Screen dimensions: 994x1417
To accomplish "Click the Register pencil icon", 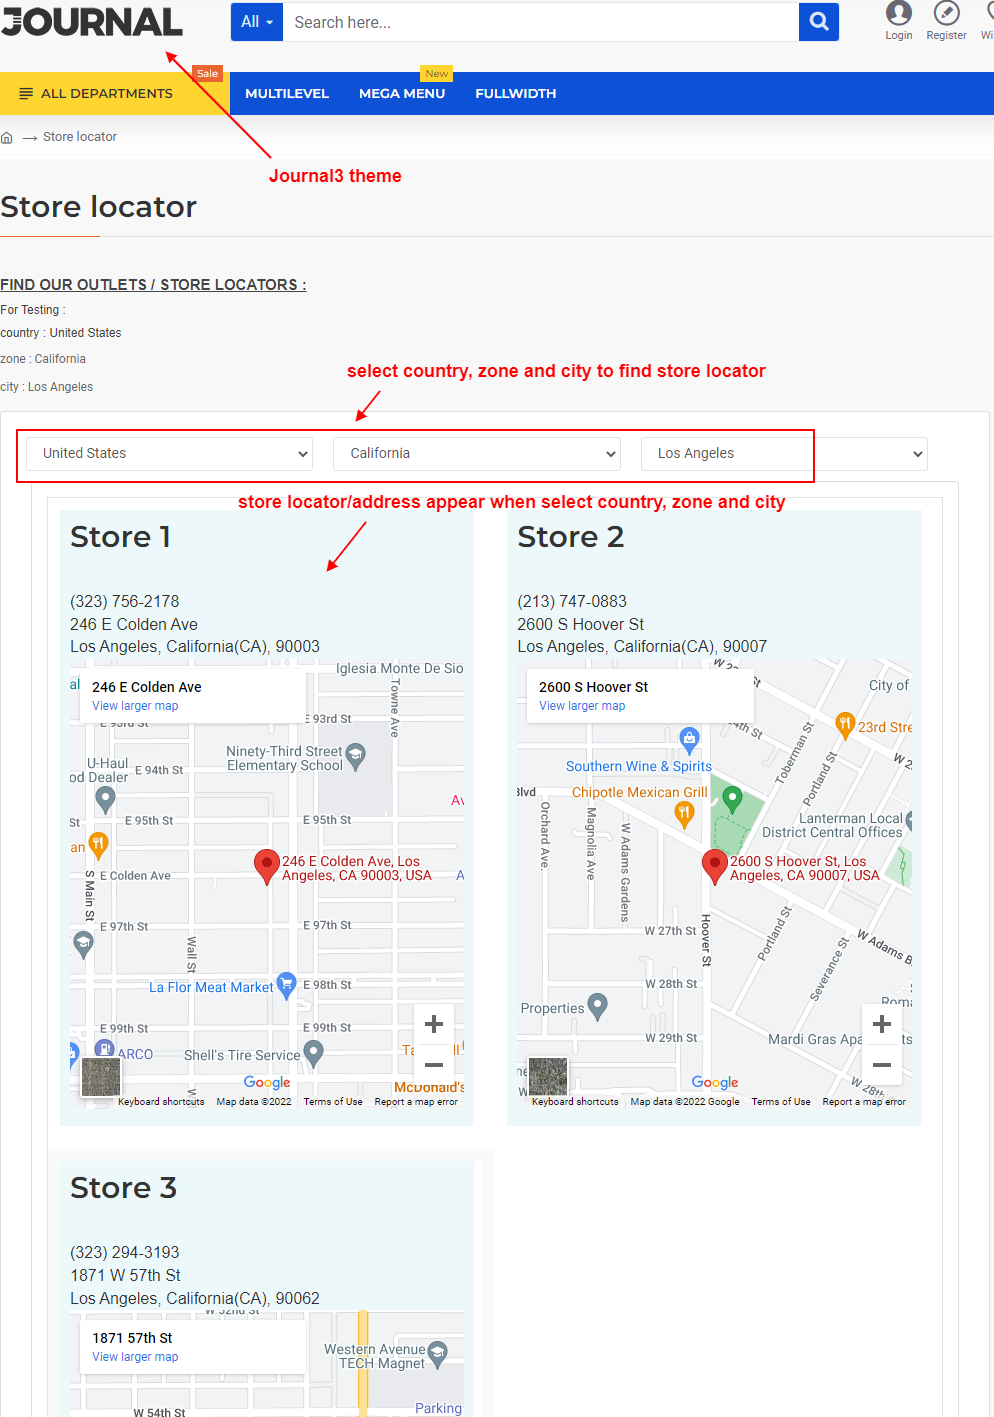I will coord(946,15).
